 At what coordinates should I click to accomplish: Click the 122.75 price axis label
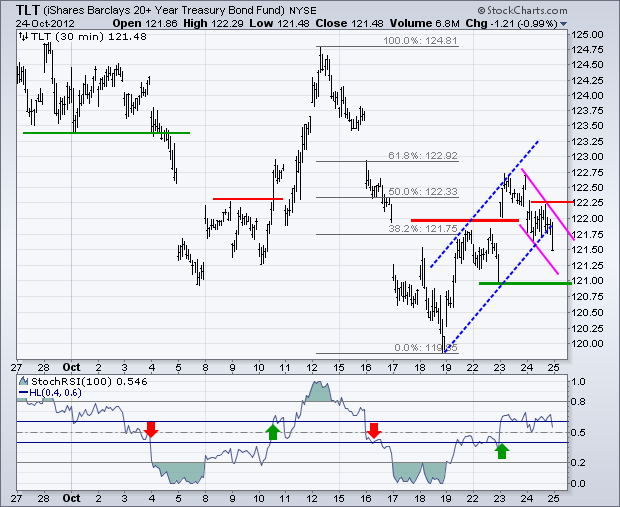click(x=588, y=172)
